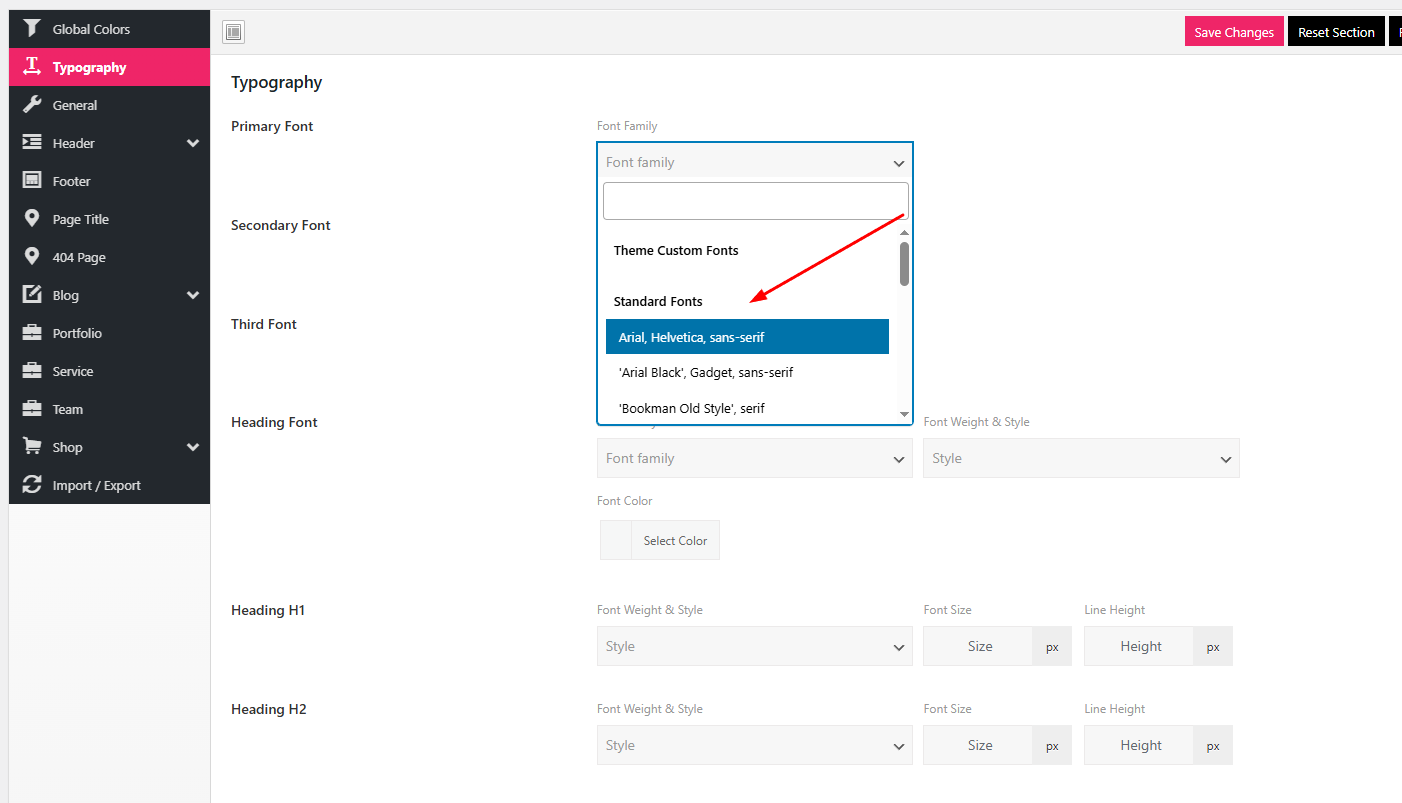This screenshot has height=803, width=1402.
Task: Open the Footer settings section
Action: 109,181
